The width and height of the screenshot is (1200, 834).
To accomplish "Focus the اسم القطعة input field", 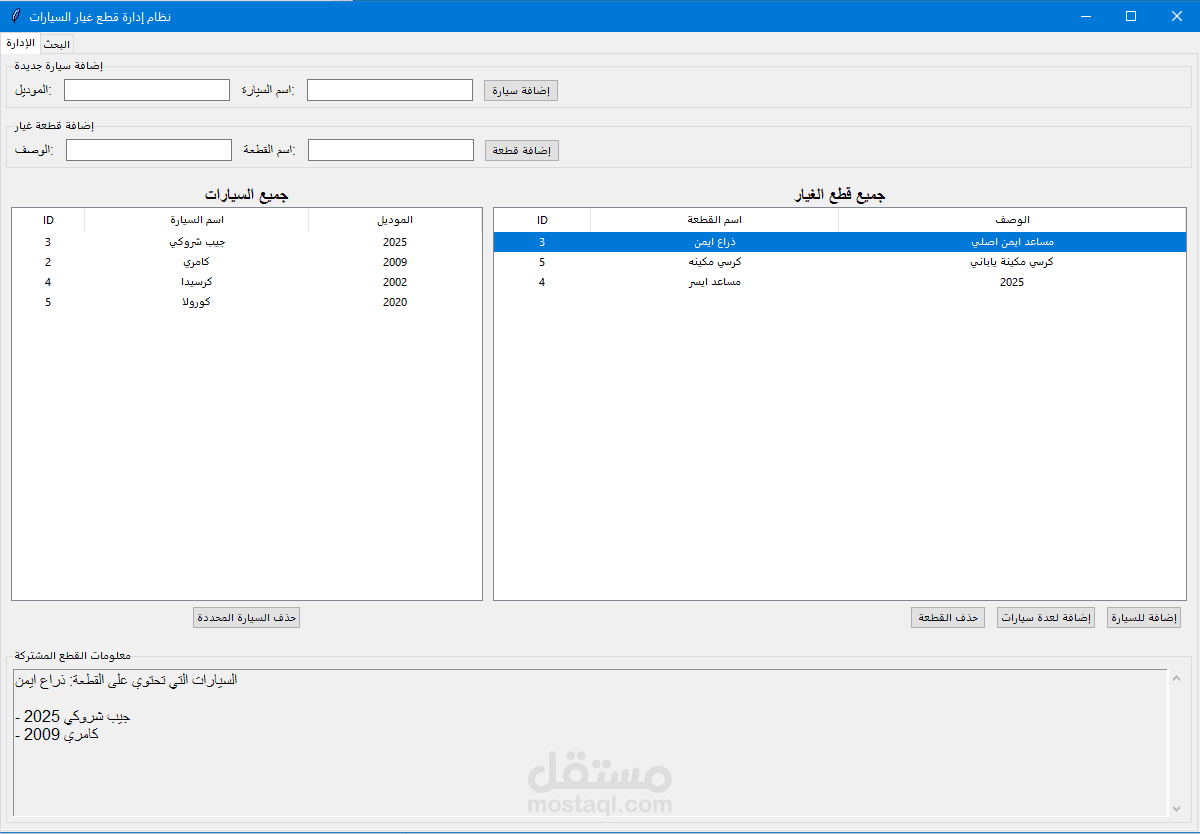I will [x=391, y=150].
